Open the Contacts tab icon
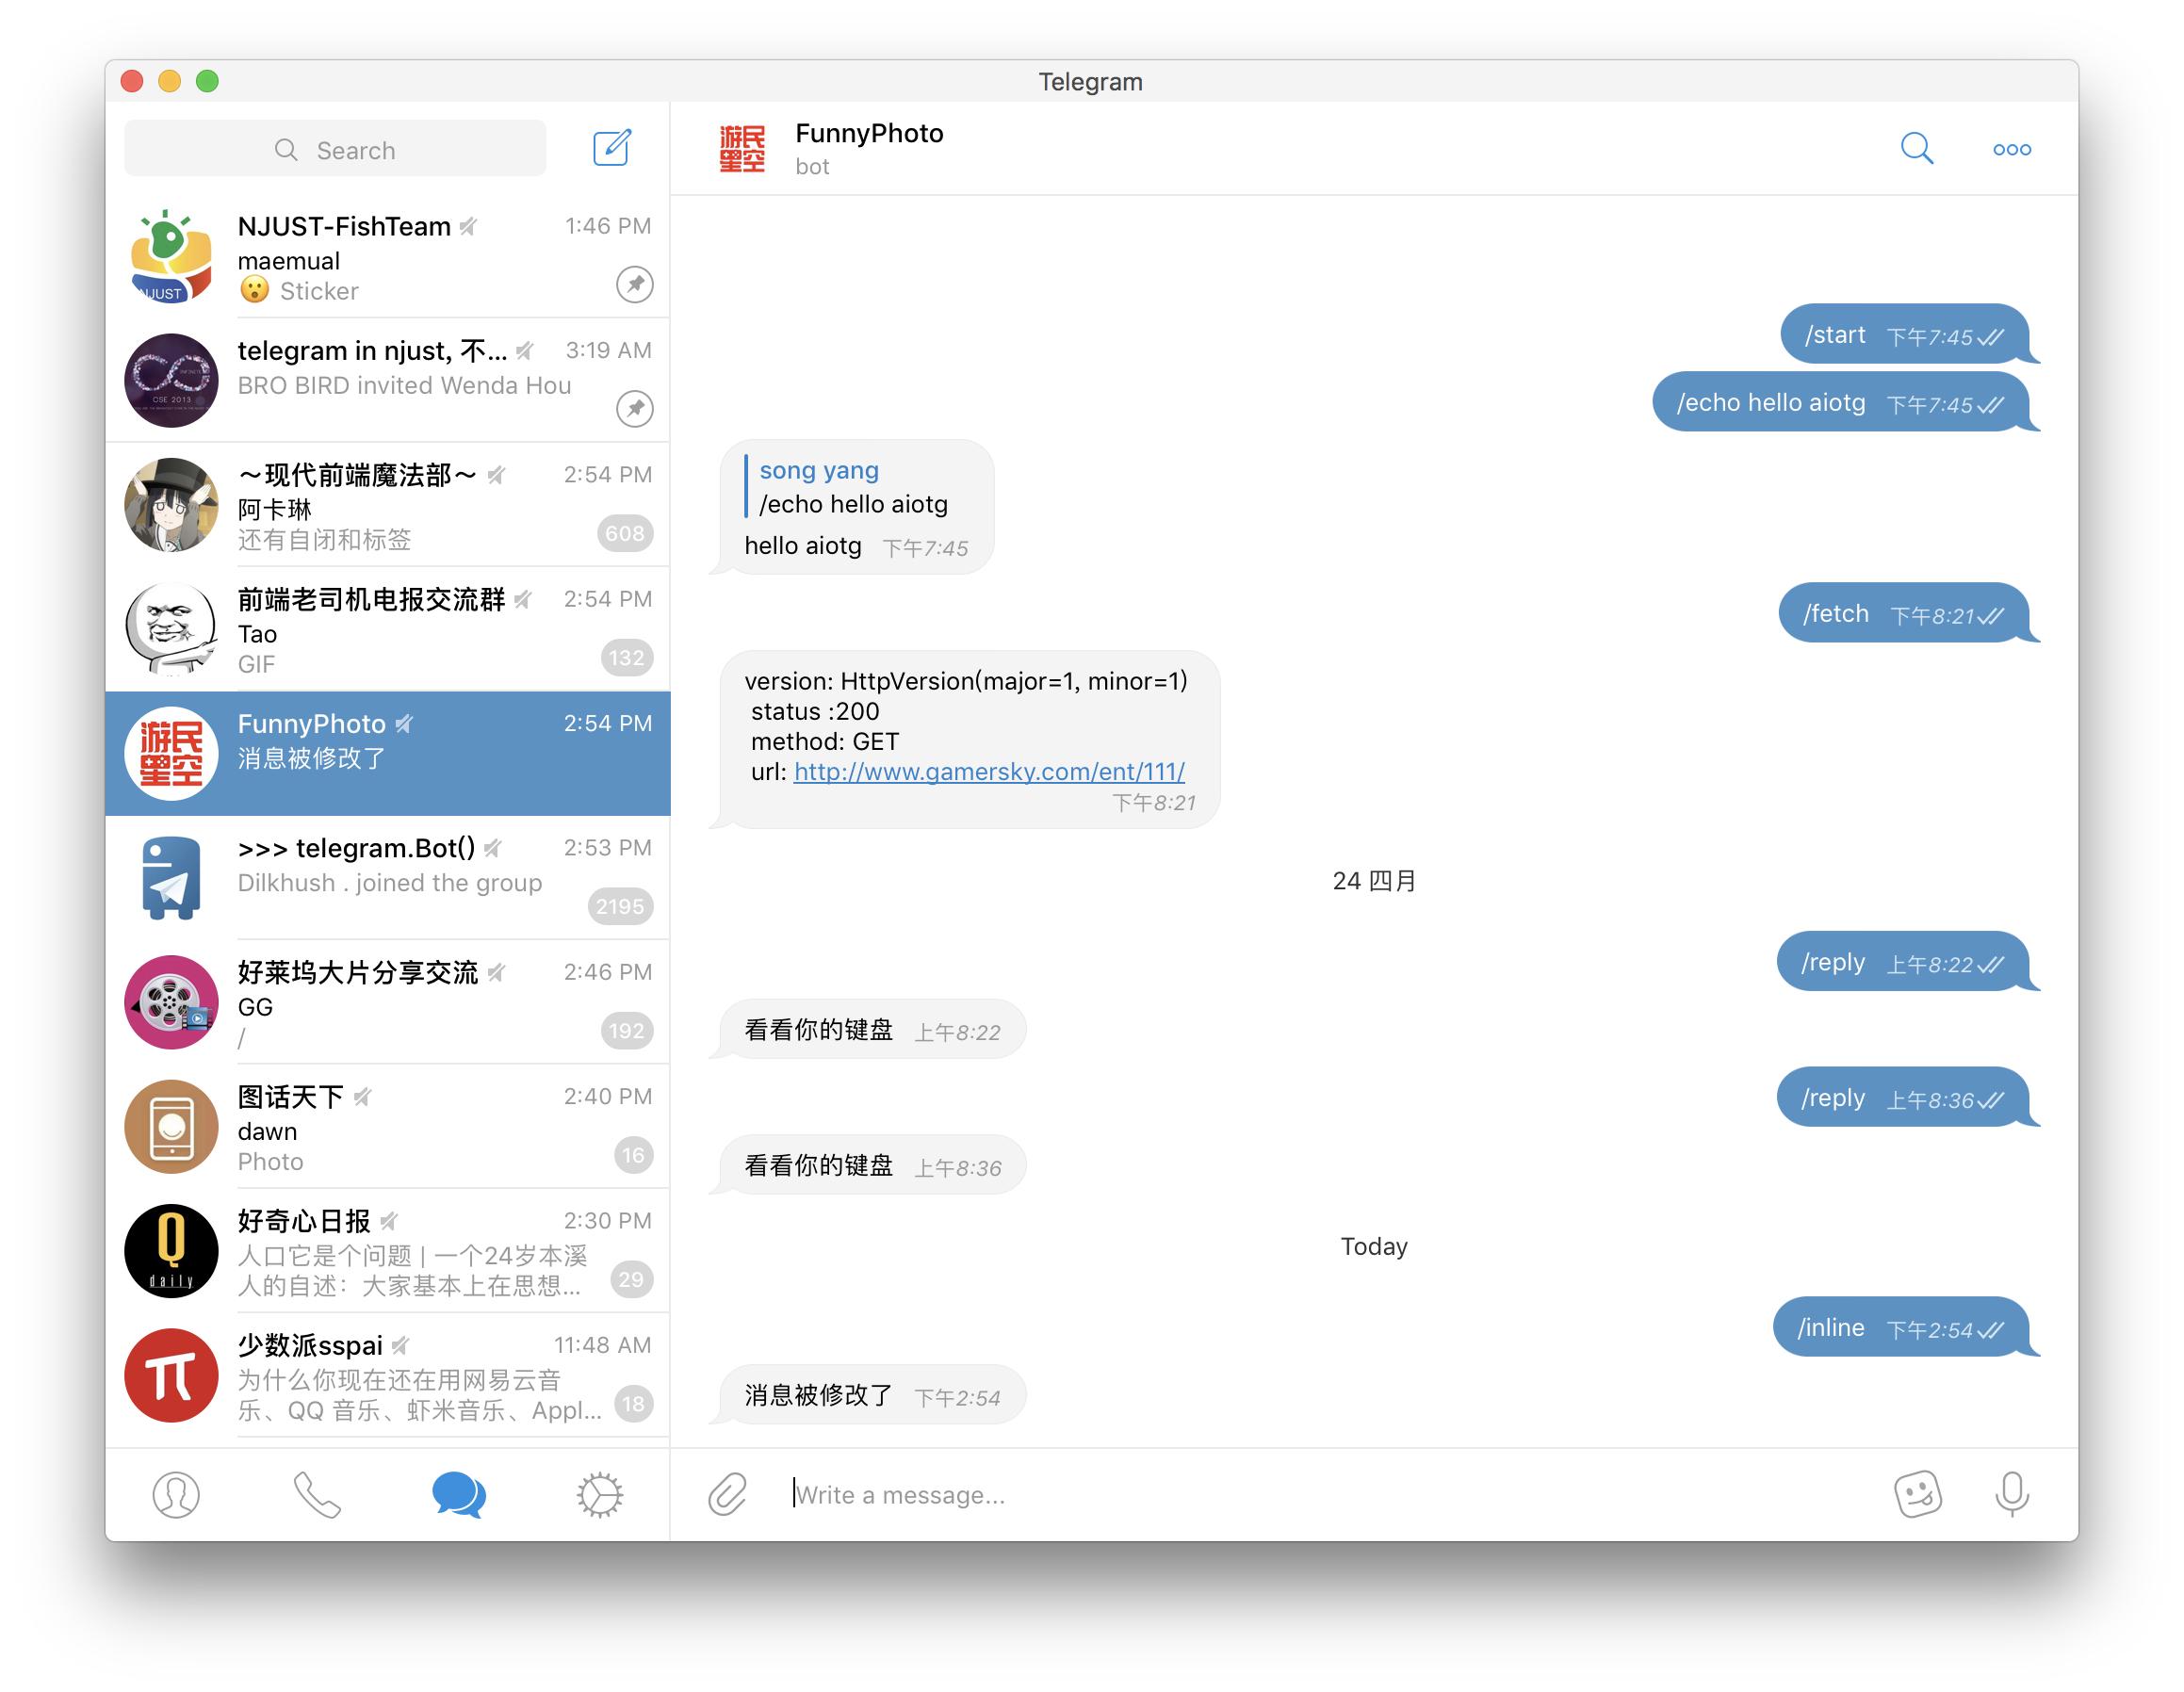Screen dimensions: 2184x1692 click(x=177, y=1493)
